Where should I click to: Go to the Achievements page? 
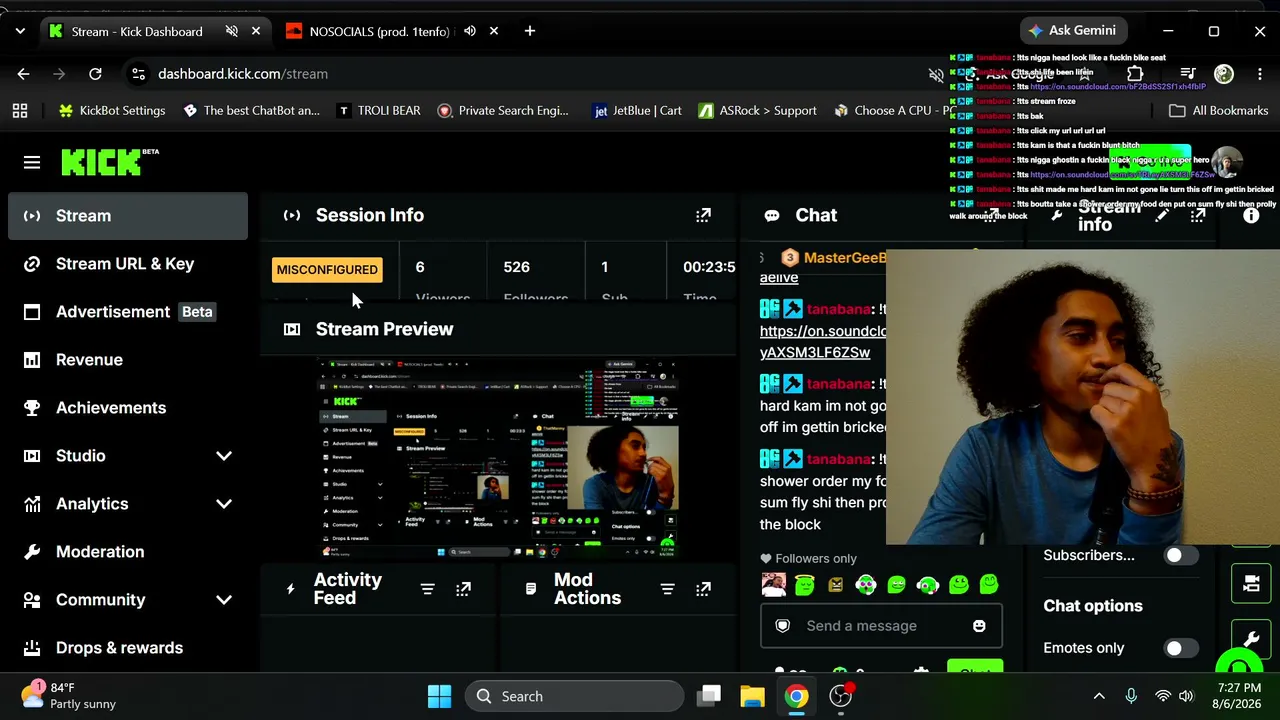(128, 408)
